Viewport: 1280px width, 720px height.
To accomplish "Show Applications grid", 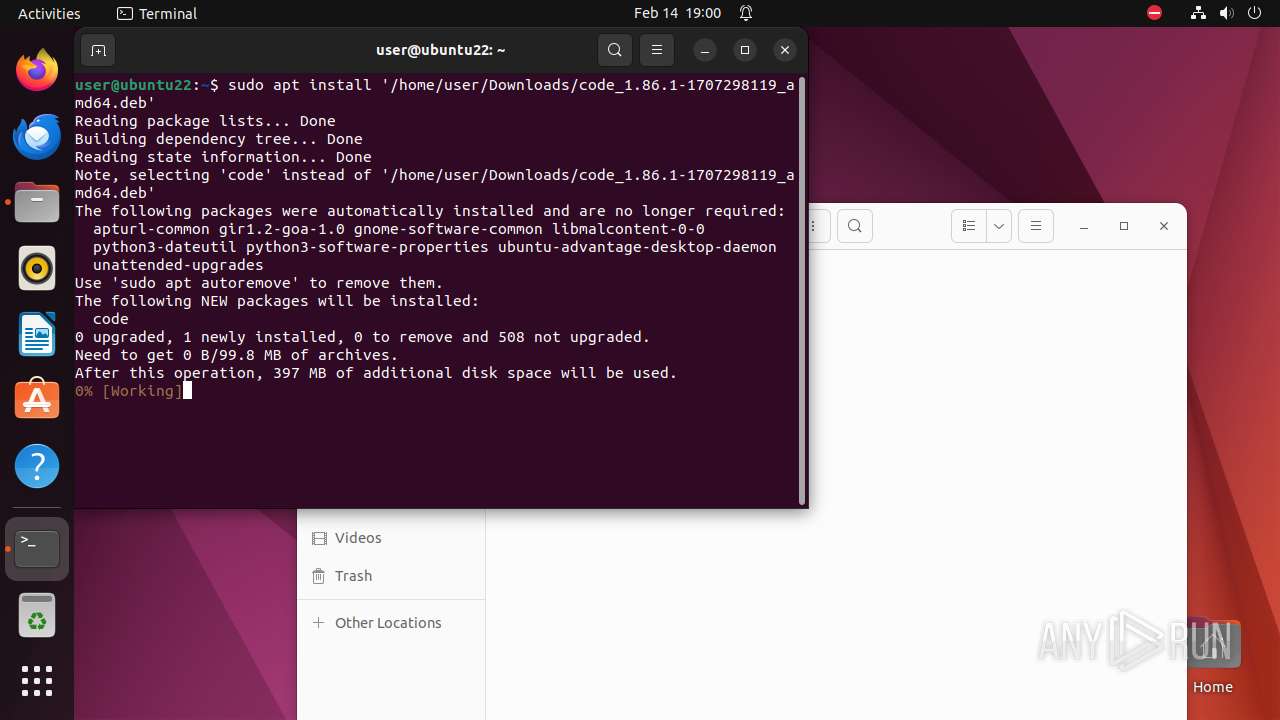I will [x=37, y=681].
